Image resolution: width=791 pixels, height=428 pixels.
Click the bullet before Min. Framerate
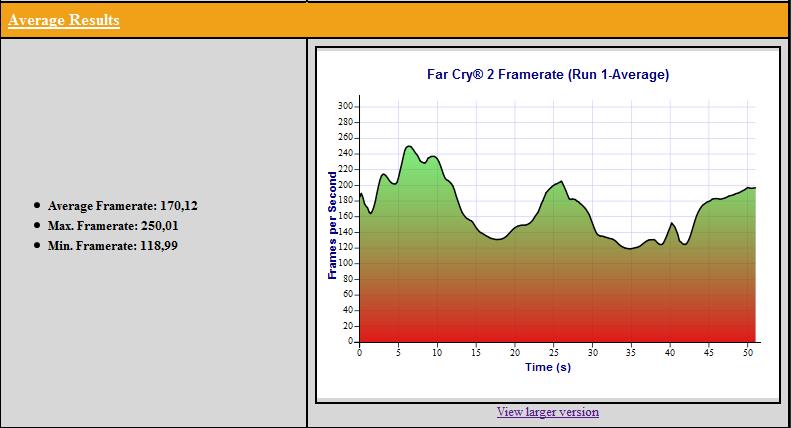click(x=37, y=245)
